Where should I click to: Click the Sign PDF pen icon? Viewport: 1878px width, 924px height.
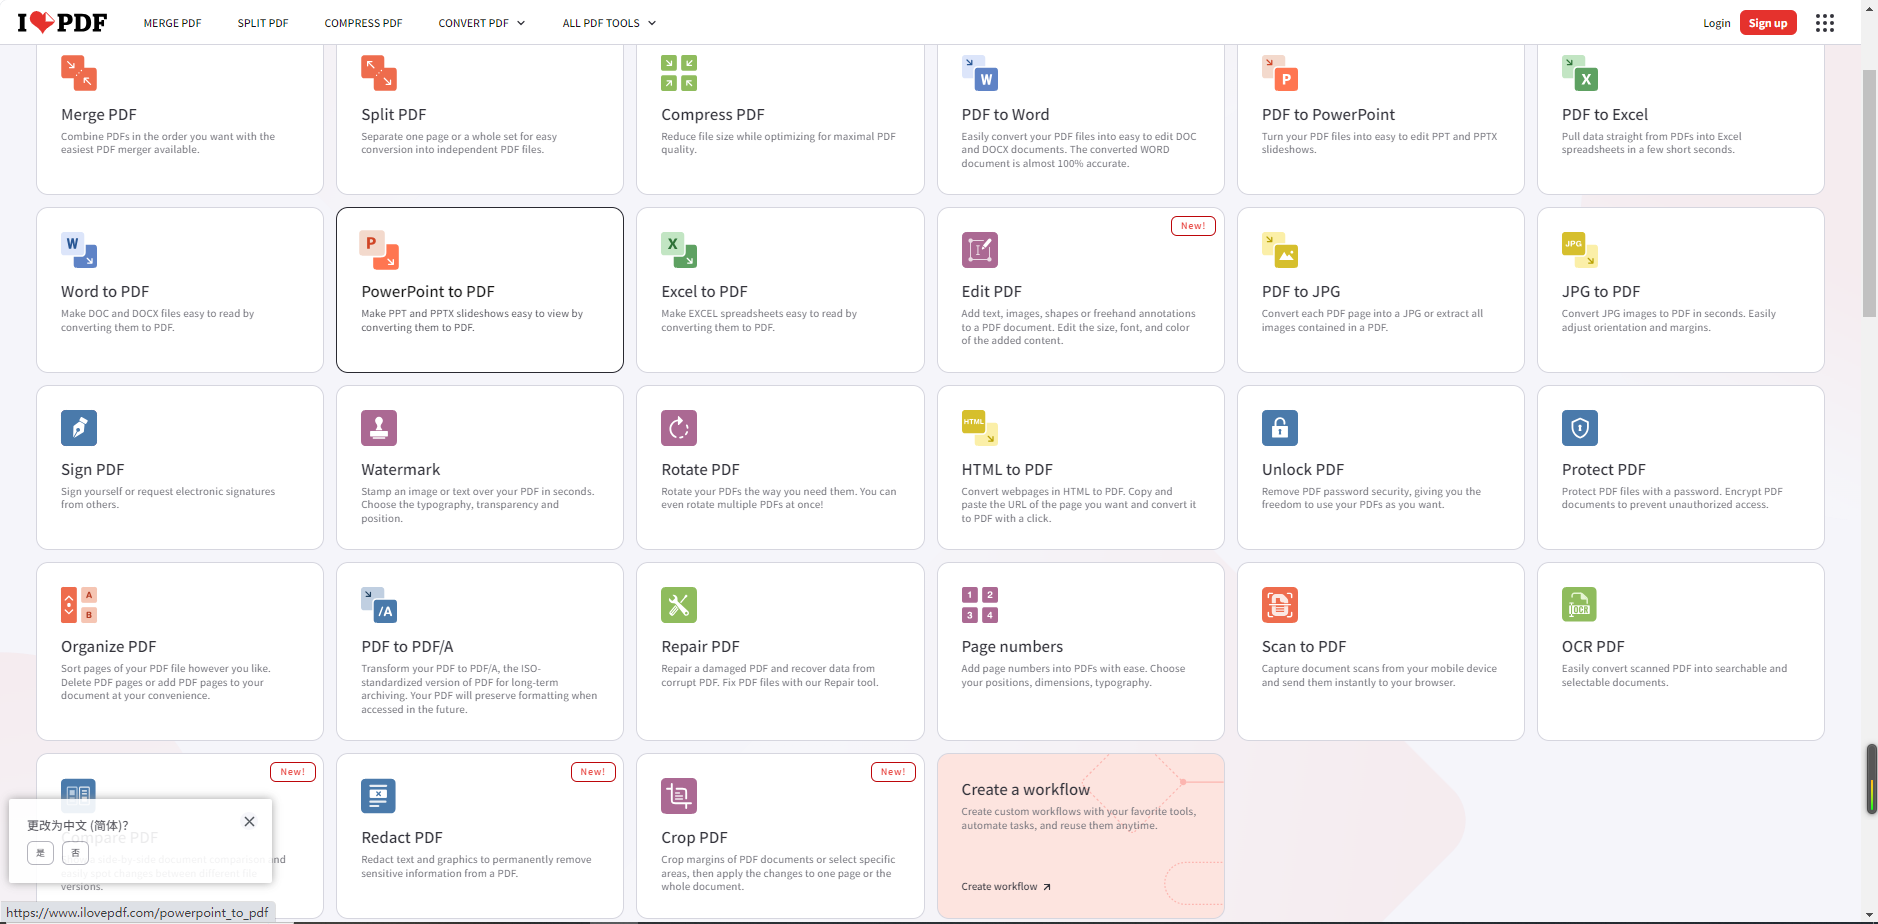coord(78,428)
